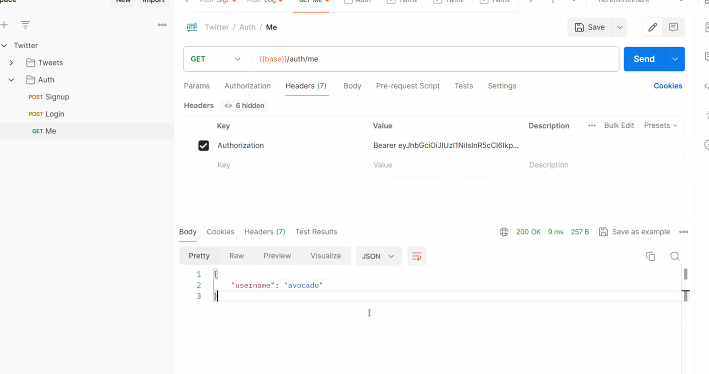The height and width of the screenshot is (374, 709).
Task: Switch to the request Authorization tab
Action: 247,86
